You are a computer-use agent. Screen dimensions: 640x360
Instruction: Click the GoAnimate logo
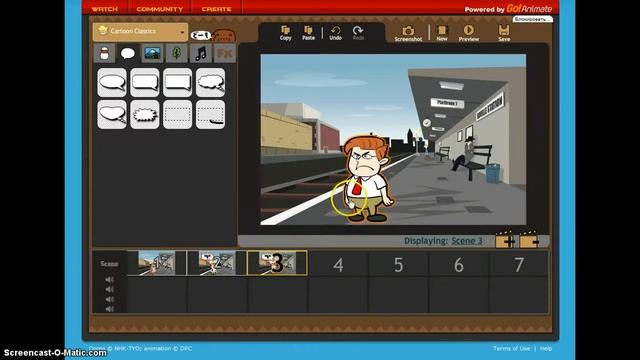529,9
